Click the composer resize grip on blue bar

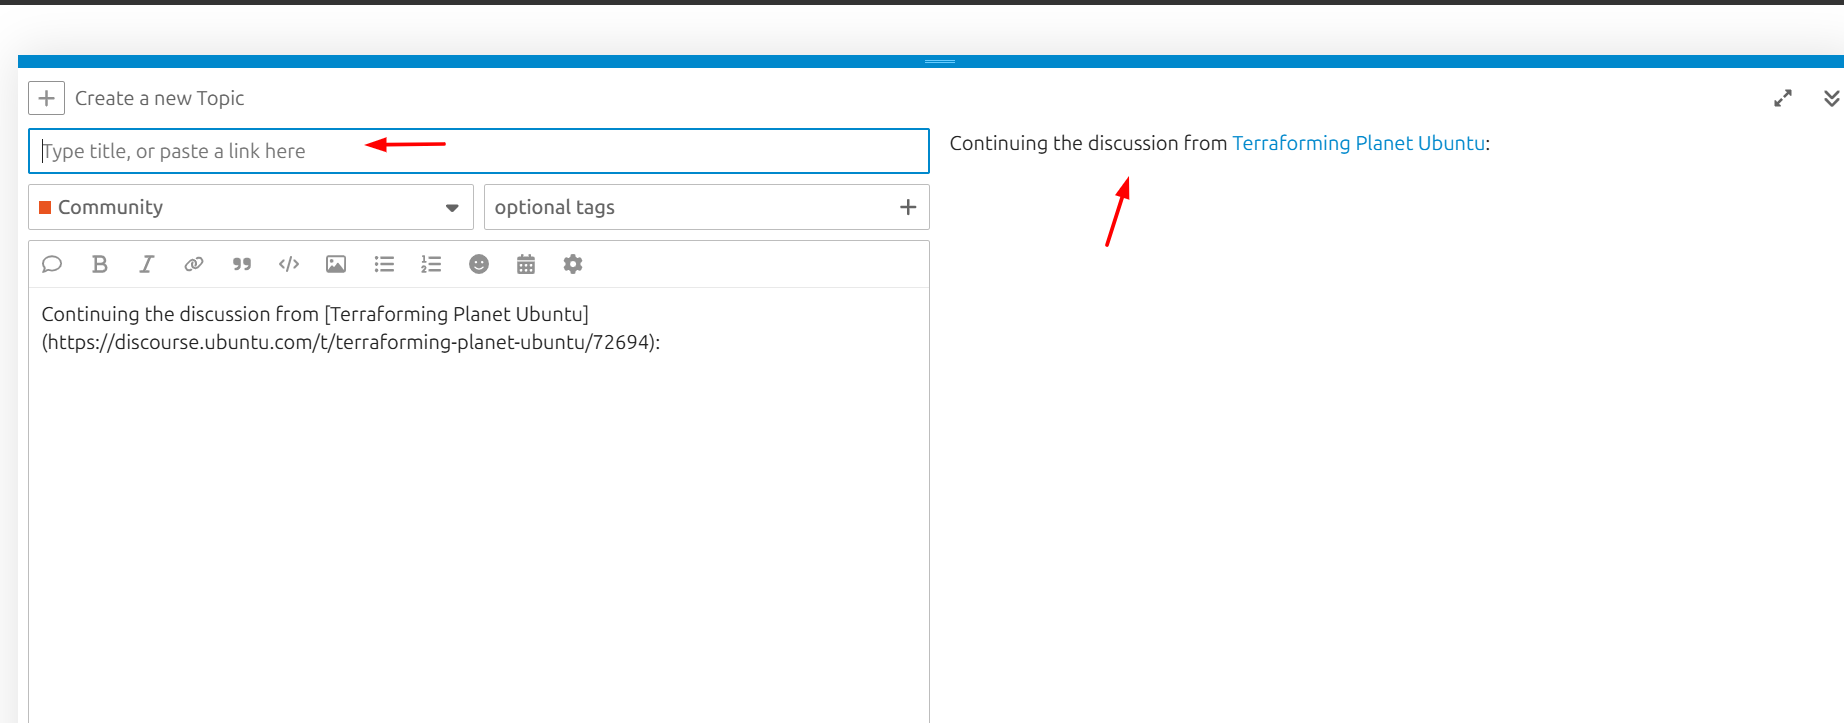[x=939, y=61]
